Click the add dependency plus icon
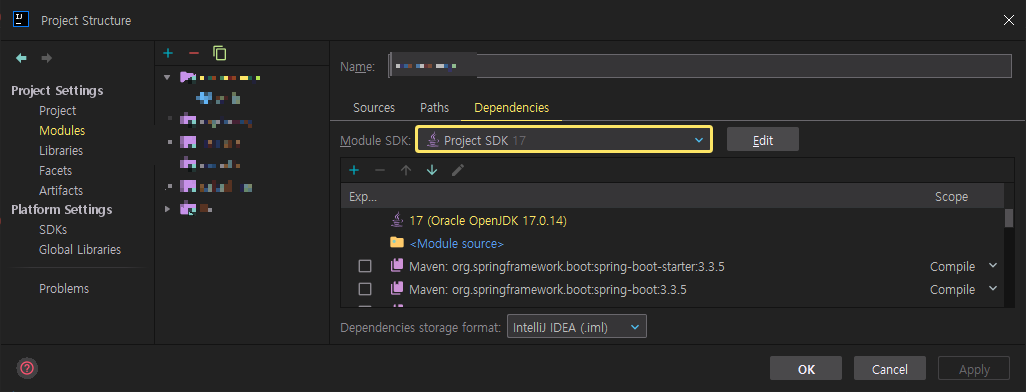 point(354,170)
